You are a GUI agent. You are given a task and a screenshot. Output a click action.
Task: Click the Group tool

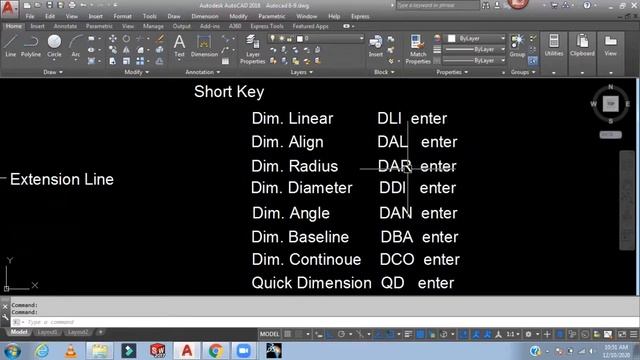[517, 46]
